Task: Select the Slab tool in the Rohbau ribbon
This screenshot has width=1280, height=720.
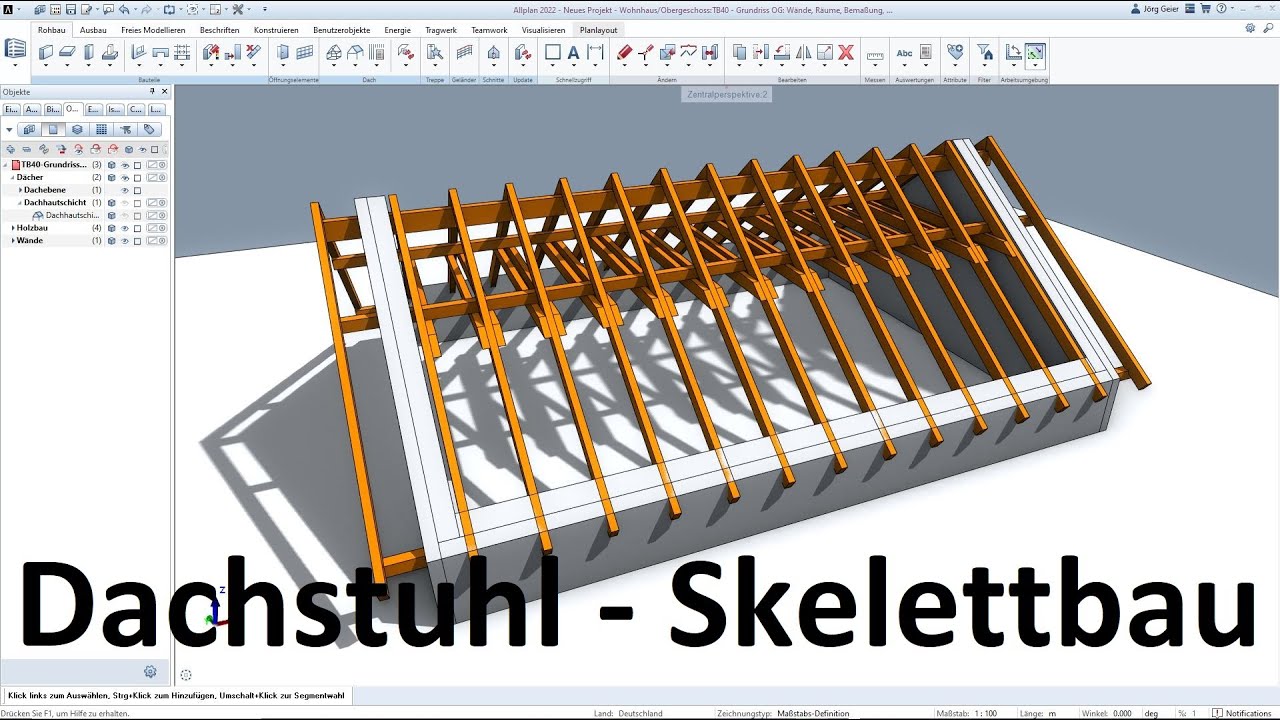Action: coord(67,51)
